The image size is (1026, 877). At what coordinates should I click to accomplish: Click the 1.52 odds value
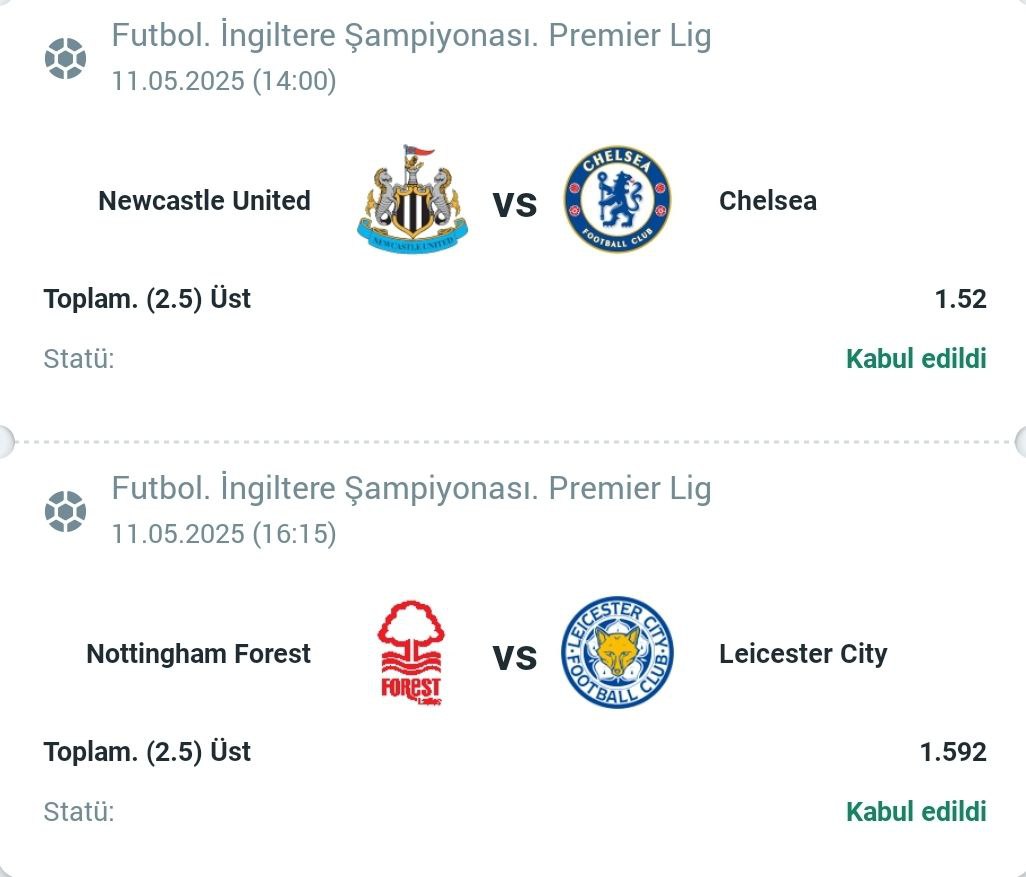960,299
